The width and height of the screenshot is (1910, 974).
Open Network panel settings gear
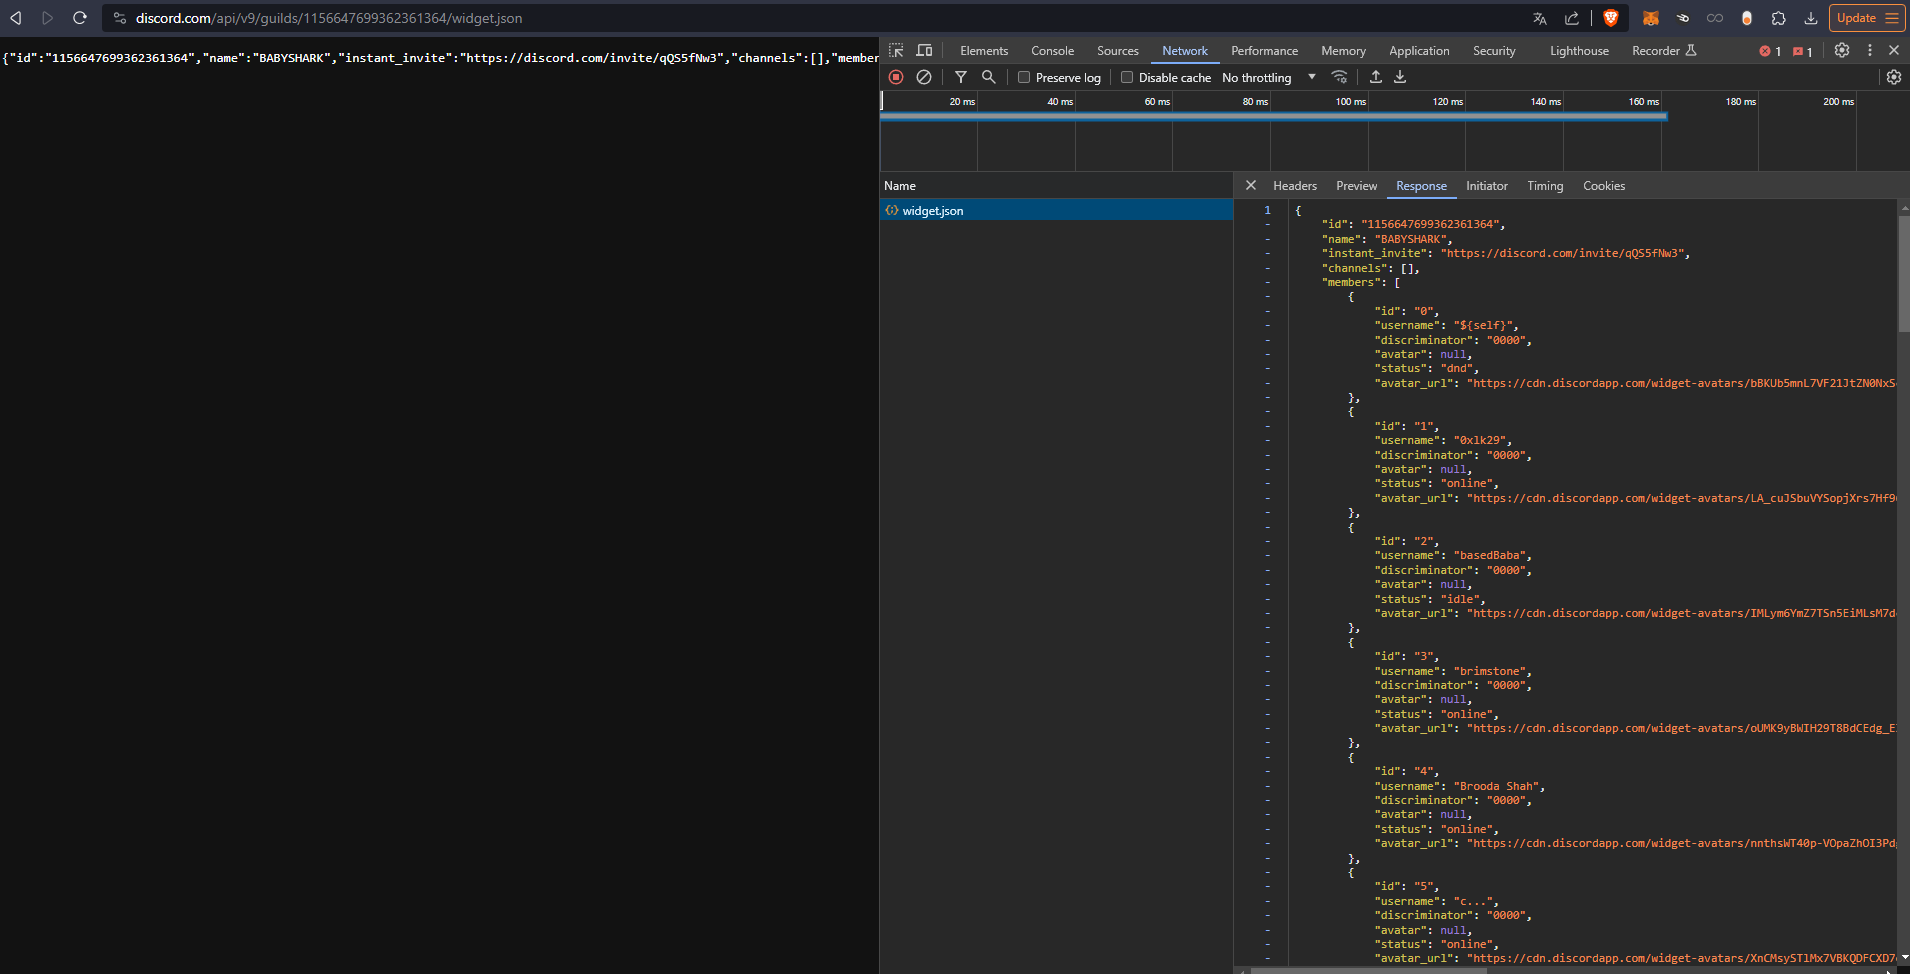[1894, 77]
